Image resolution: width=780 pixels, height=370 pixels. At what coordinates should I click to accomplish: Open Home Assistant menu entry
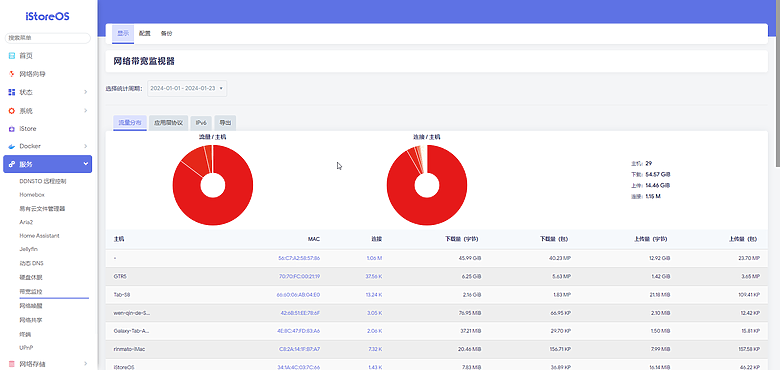click(39, 236)
